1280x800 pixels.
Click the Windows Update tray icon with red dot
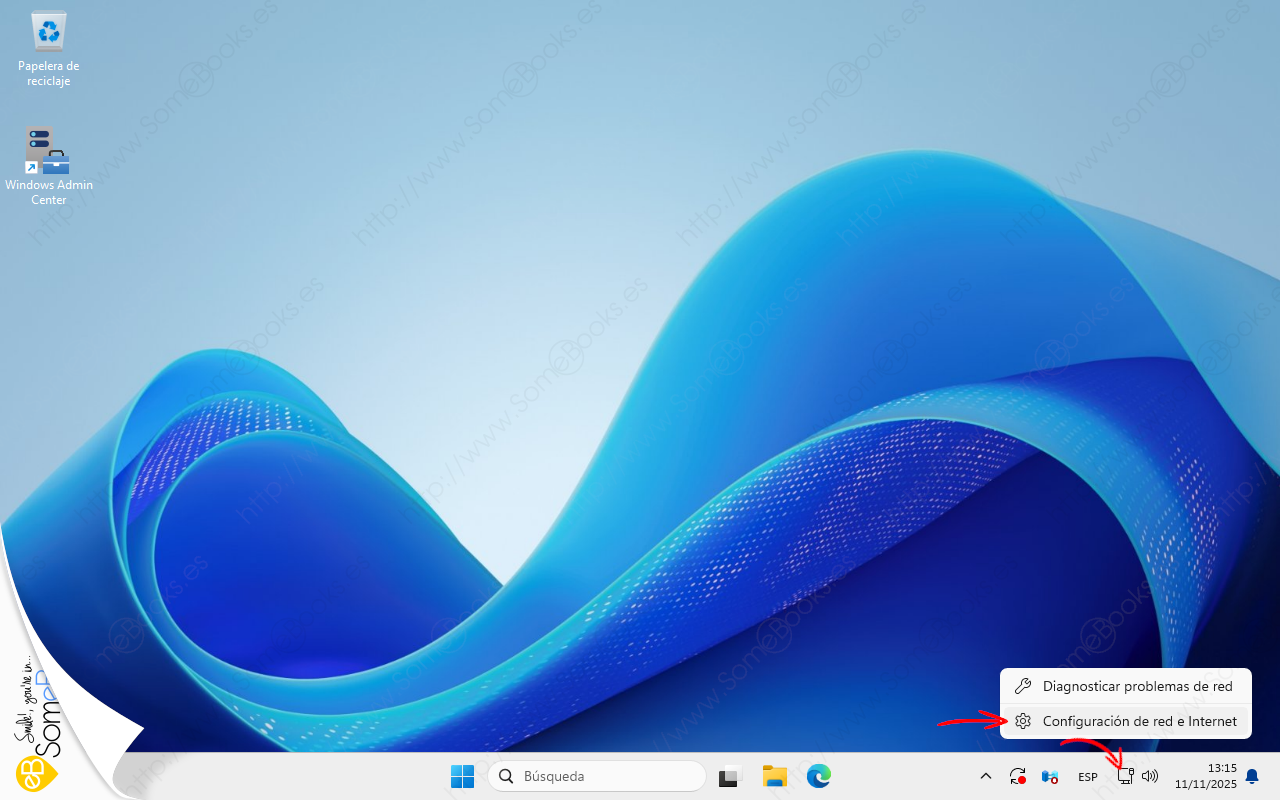point(1018,776)
